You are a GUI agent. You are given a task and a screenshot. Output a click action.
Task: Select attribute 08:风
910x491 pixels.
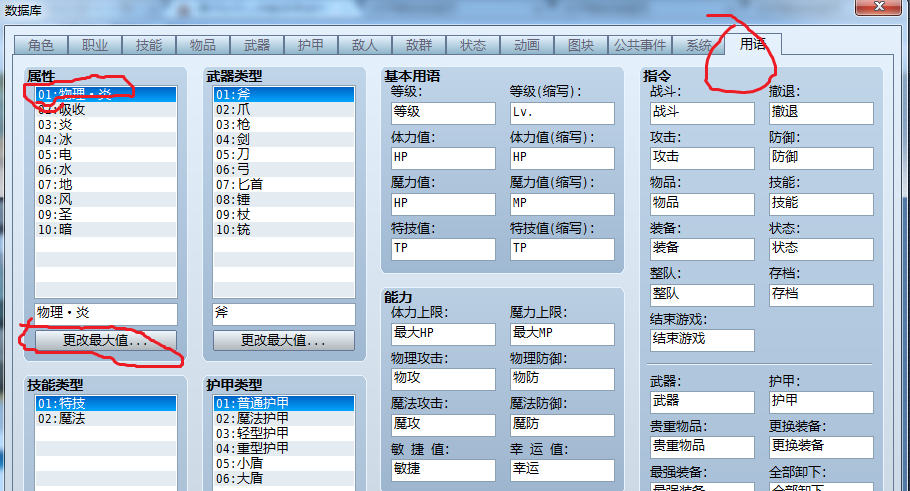[x=106, y=200]
